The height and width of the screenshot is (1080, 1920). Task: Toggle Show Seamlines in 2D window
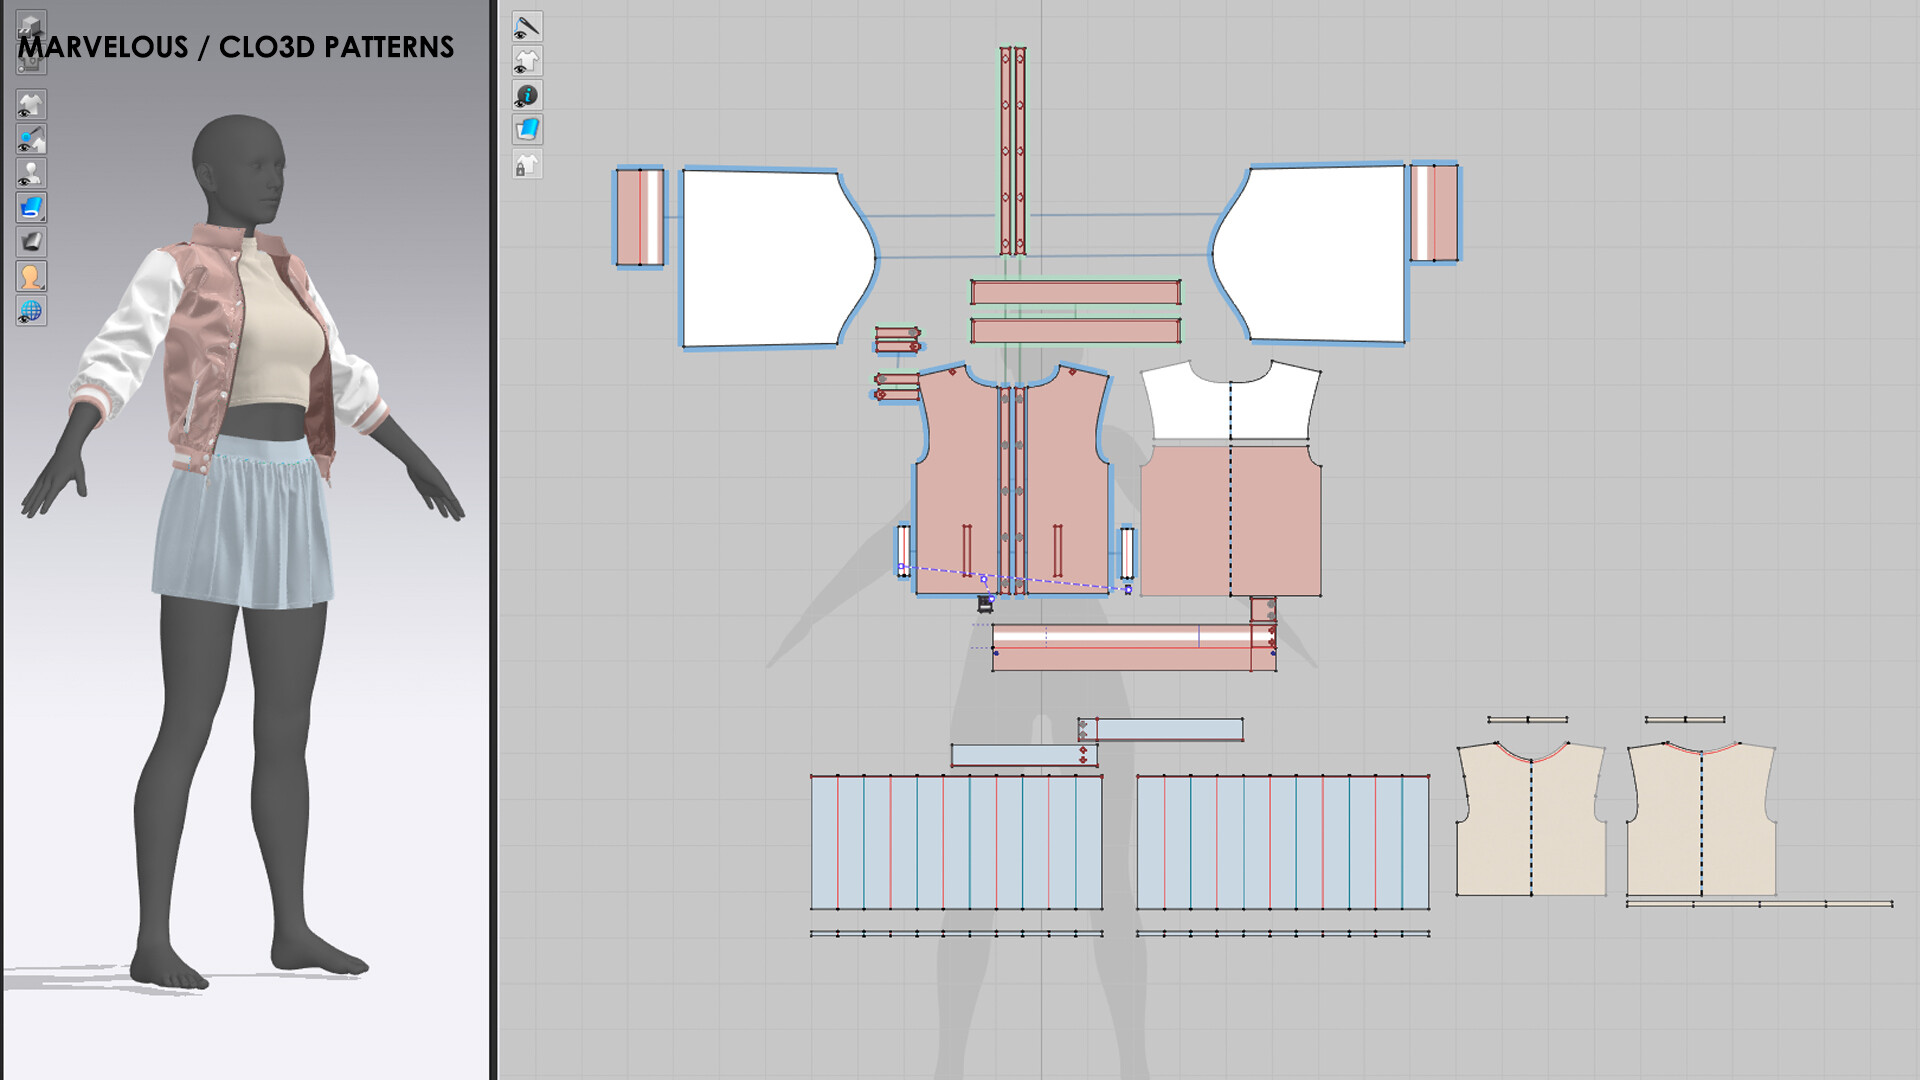(x=527, y=27)
